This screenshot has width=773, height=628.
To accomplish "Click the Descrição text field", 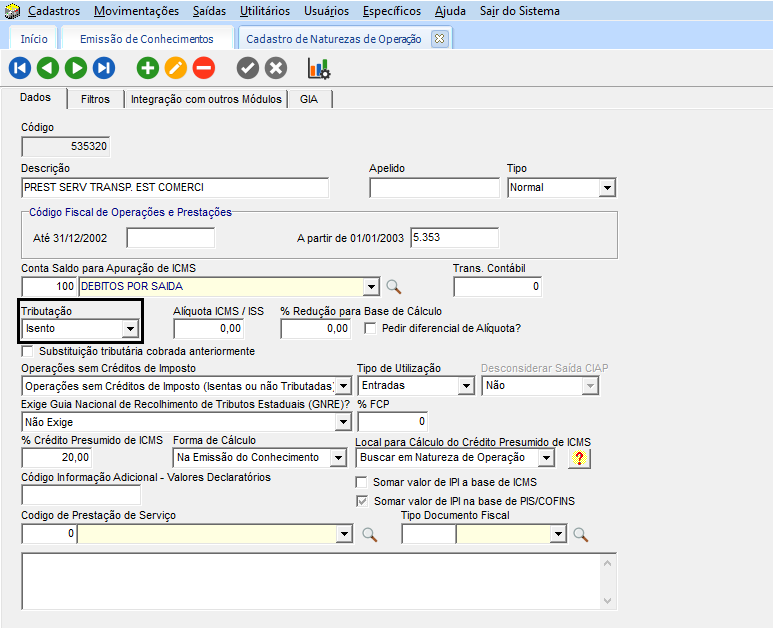I will [x=175, y=188].
